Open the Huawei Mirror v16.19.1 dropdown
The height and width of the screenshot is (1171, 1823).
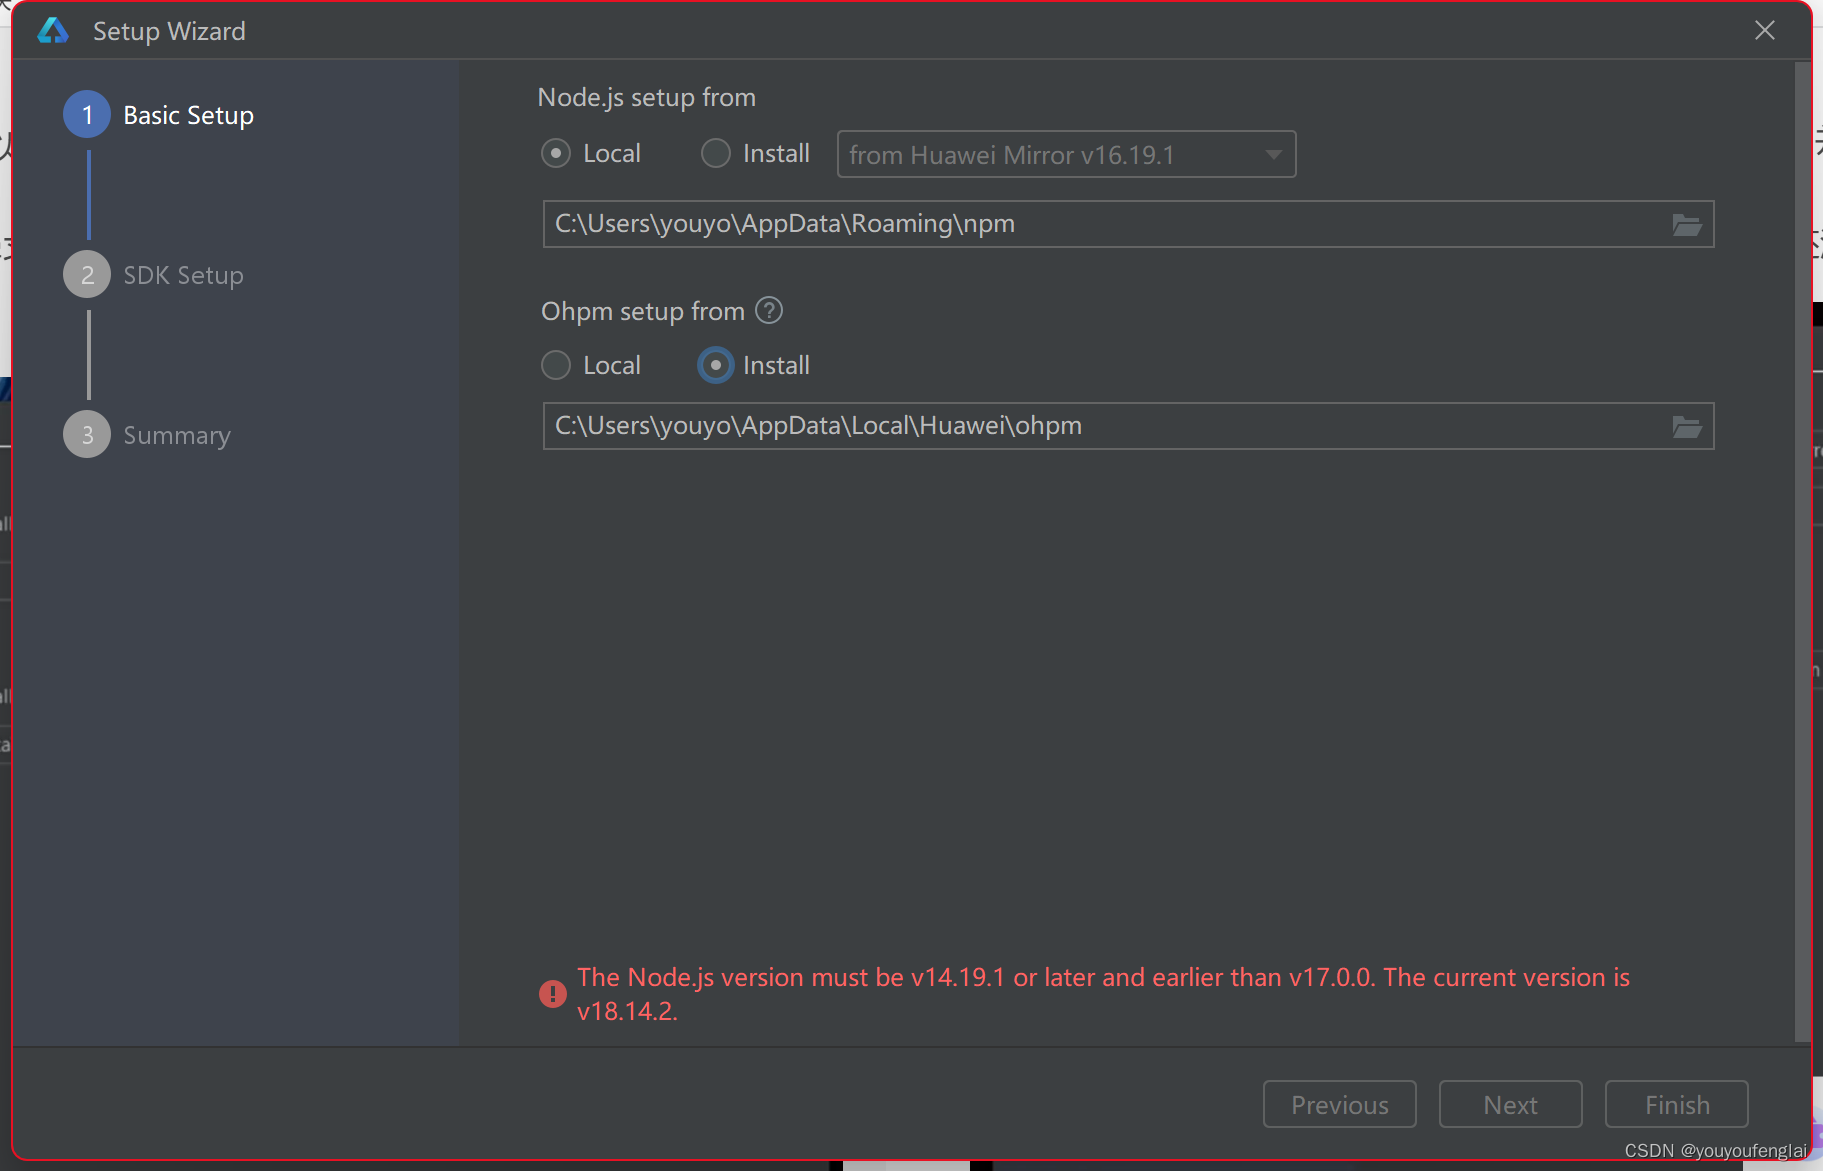point(1066,154)
